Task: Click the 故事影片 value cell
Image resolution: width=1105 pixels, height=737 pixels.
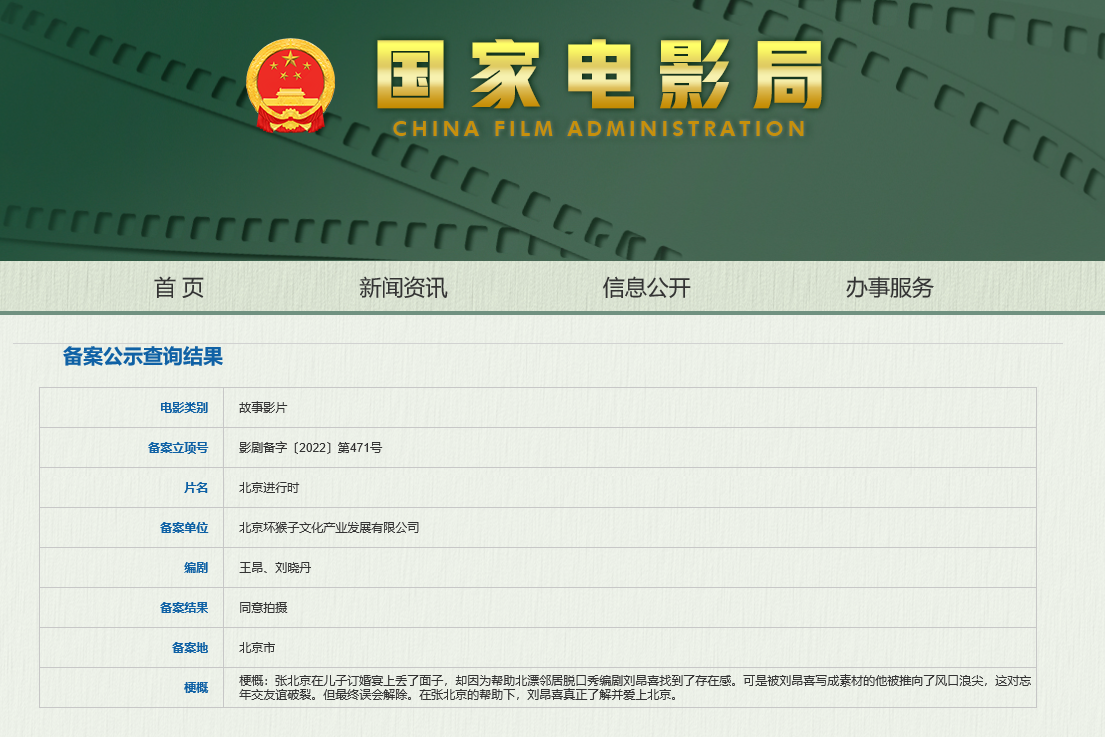Action: (x=263, y=408)
